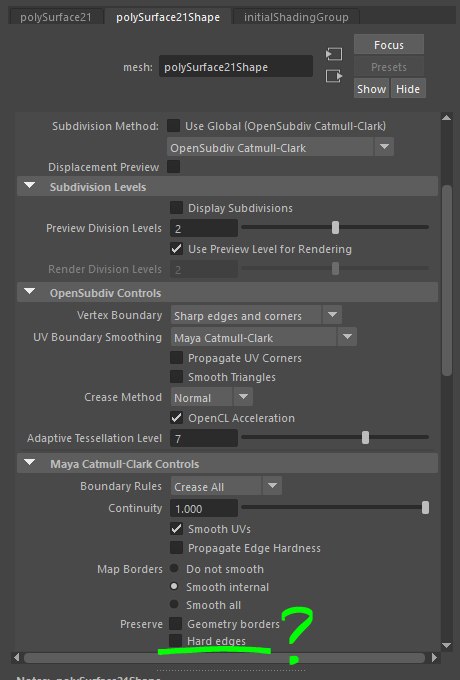
Task: Click the Adaptive Tessellation Level slider handle
Action: (365, 438)
